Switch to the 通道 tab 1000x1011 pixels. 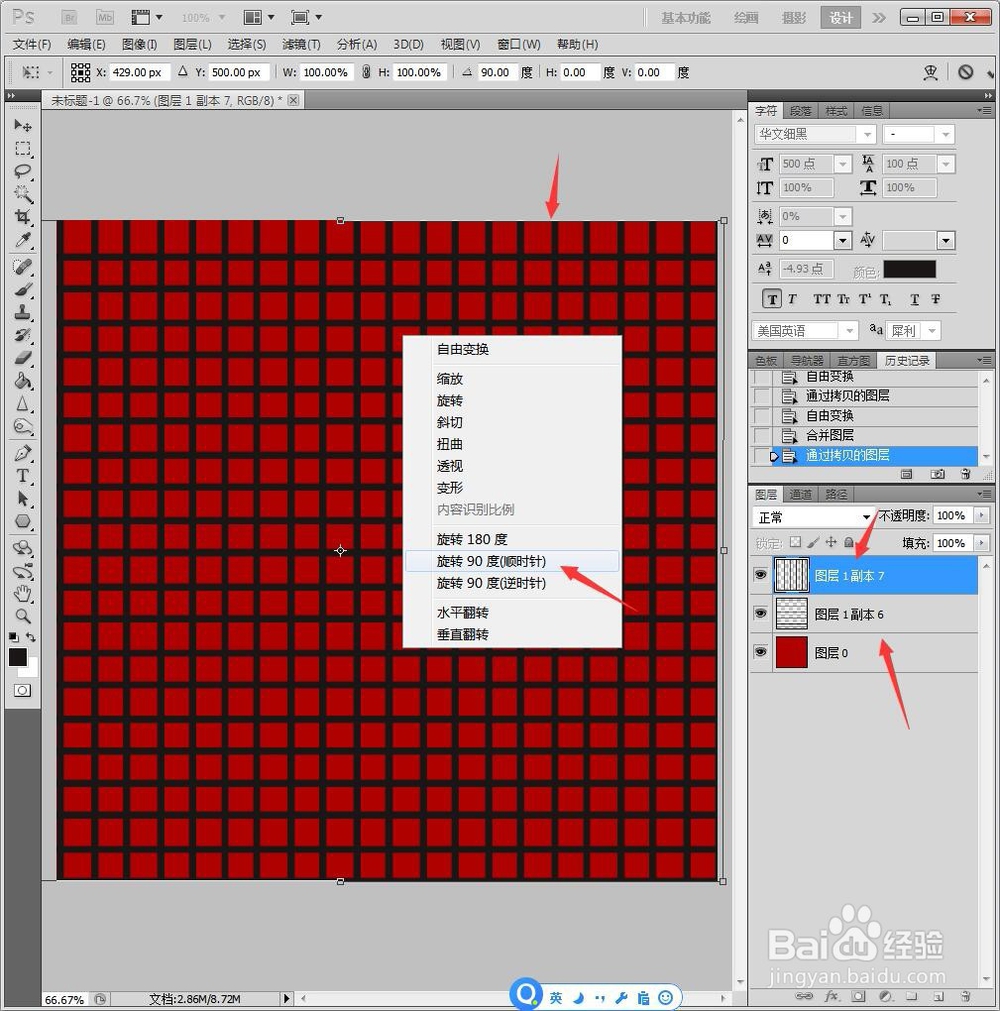click(x=801, y=495)
